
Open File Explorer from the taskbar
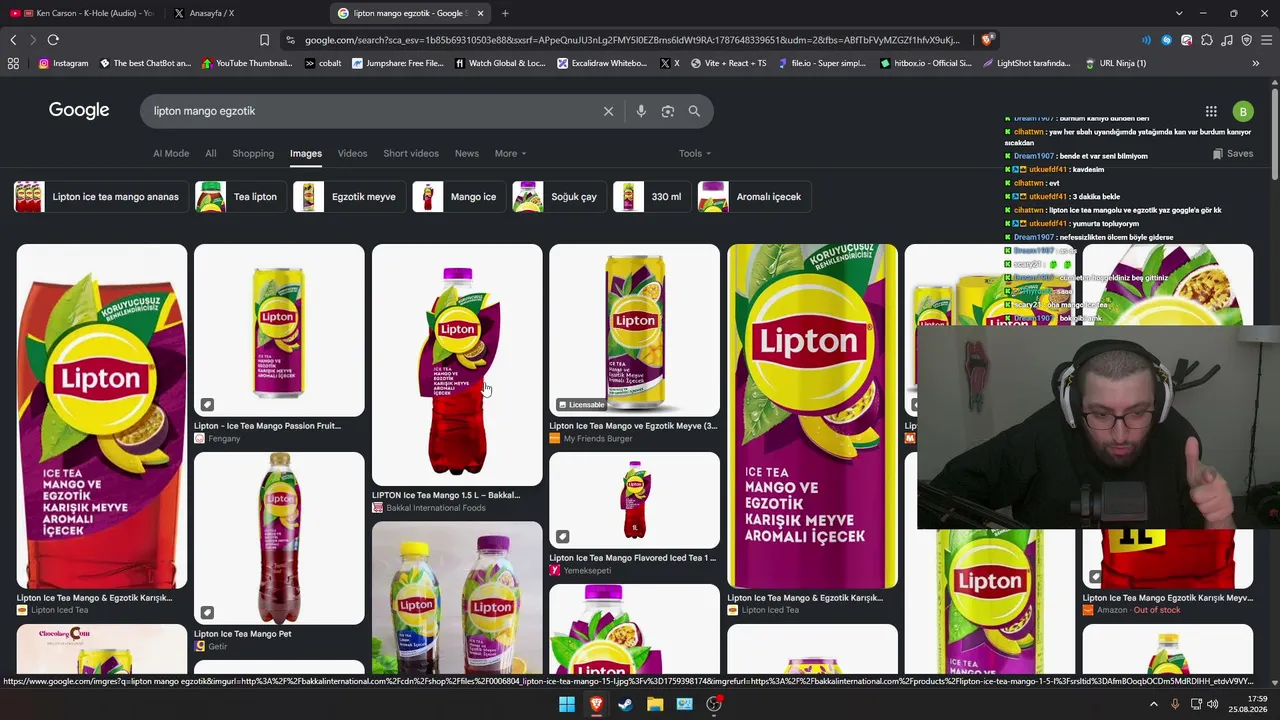(655, 704)
